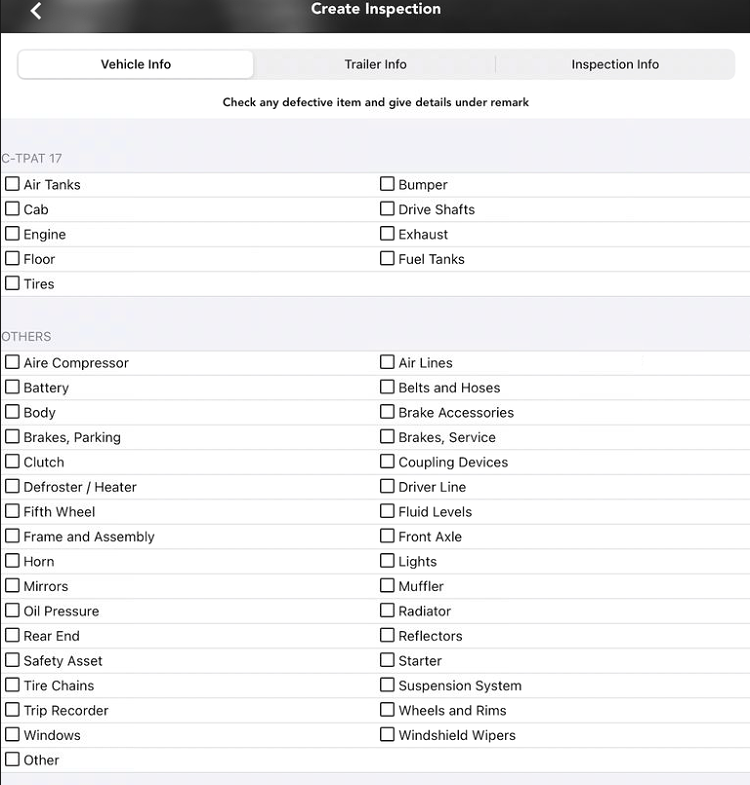Mark Oil Pressure as defective
The image size is (750, 785).
(13, 611)
